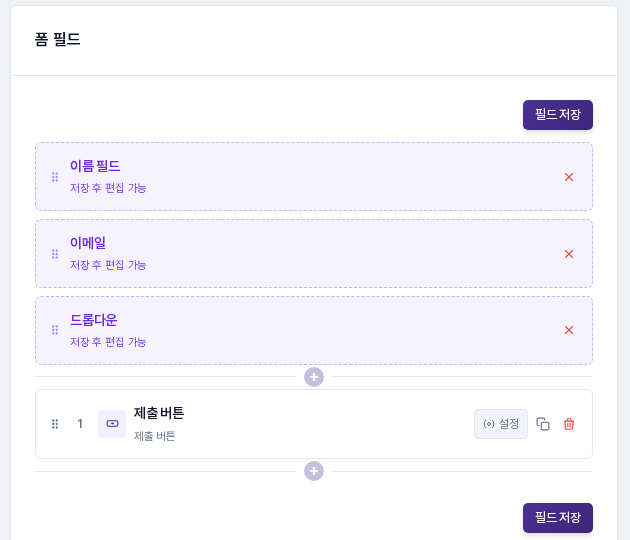Screen dimensions: 630x540
Task: Click the gray 제출 버튼 subtitle
Action: [x=154, y=436]
